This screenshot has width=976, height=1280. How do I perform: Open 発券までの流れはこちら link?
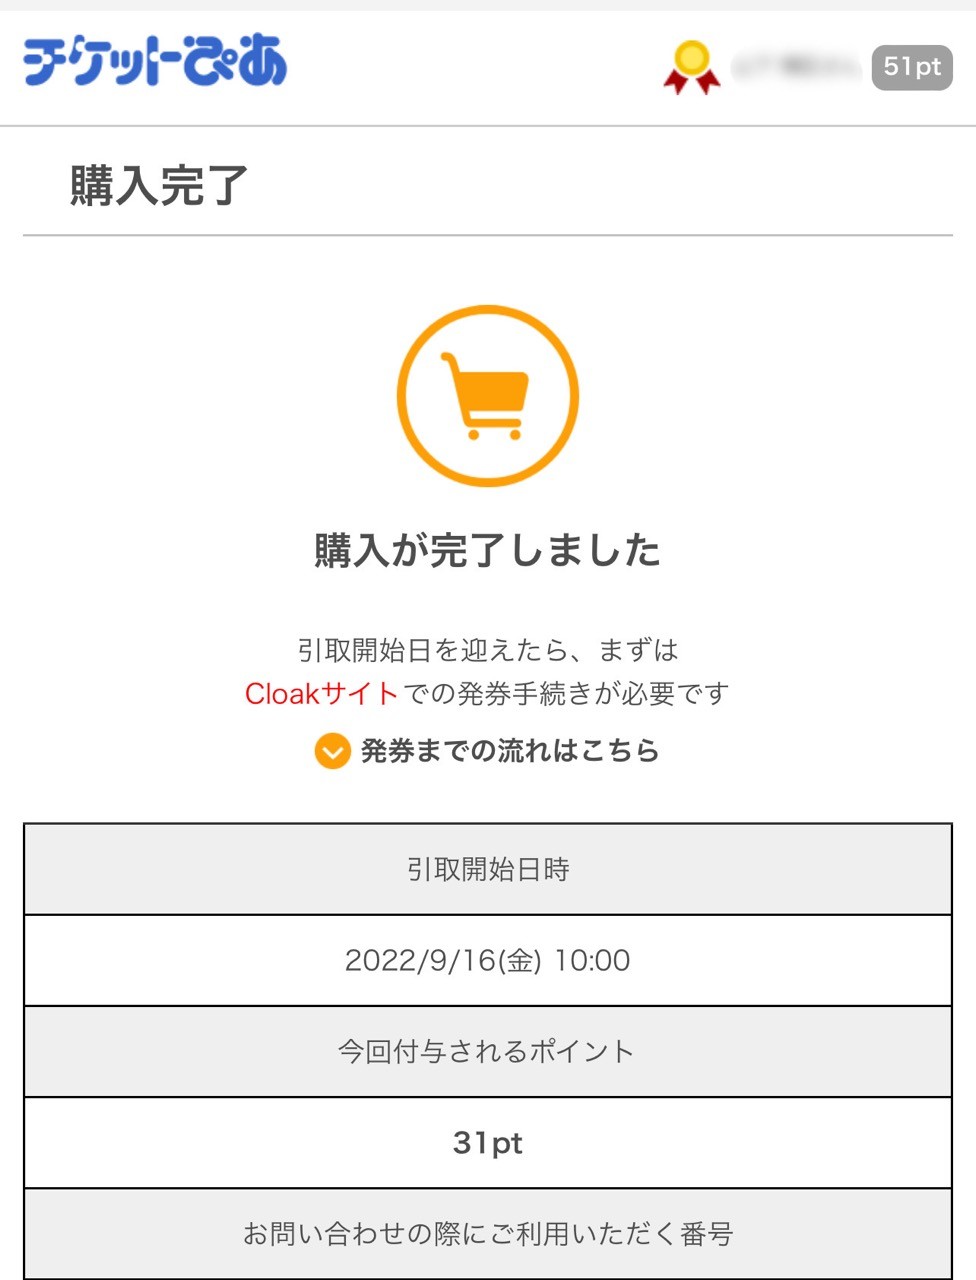(x=510, y=751)
